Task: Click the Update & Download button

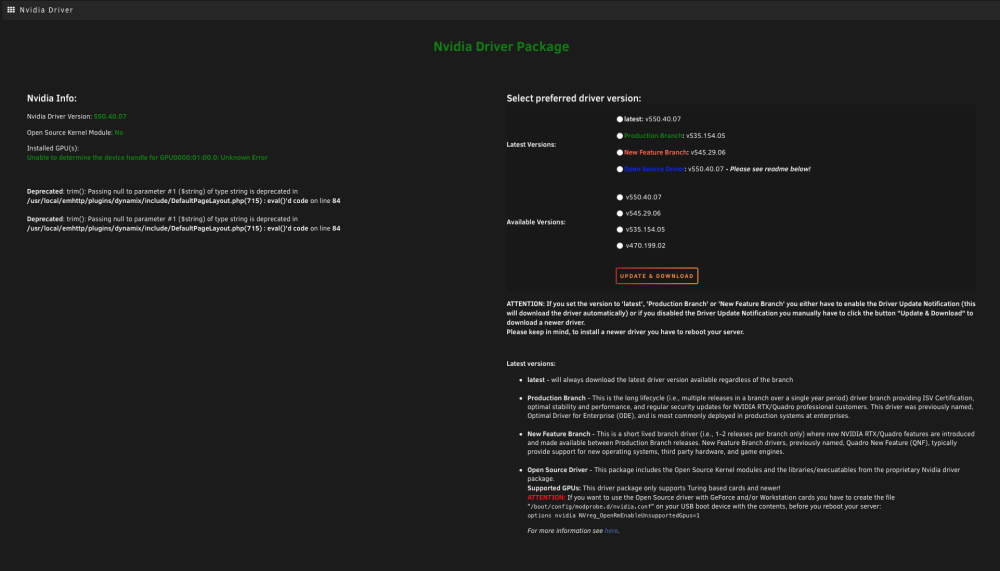Action: (656, 276)
